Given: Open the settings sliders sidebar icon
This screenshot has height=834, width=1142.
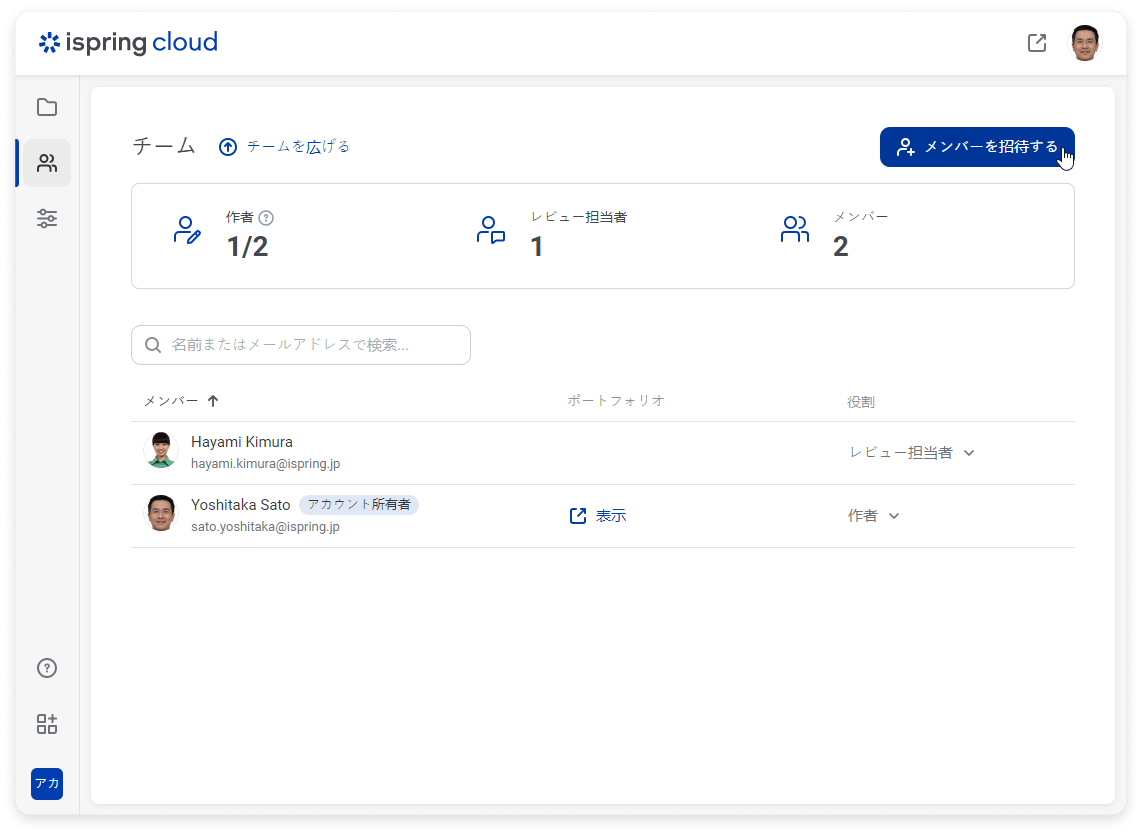Looking at the screenshot, I should 47,218.
